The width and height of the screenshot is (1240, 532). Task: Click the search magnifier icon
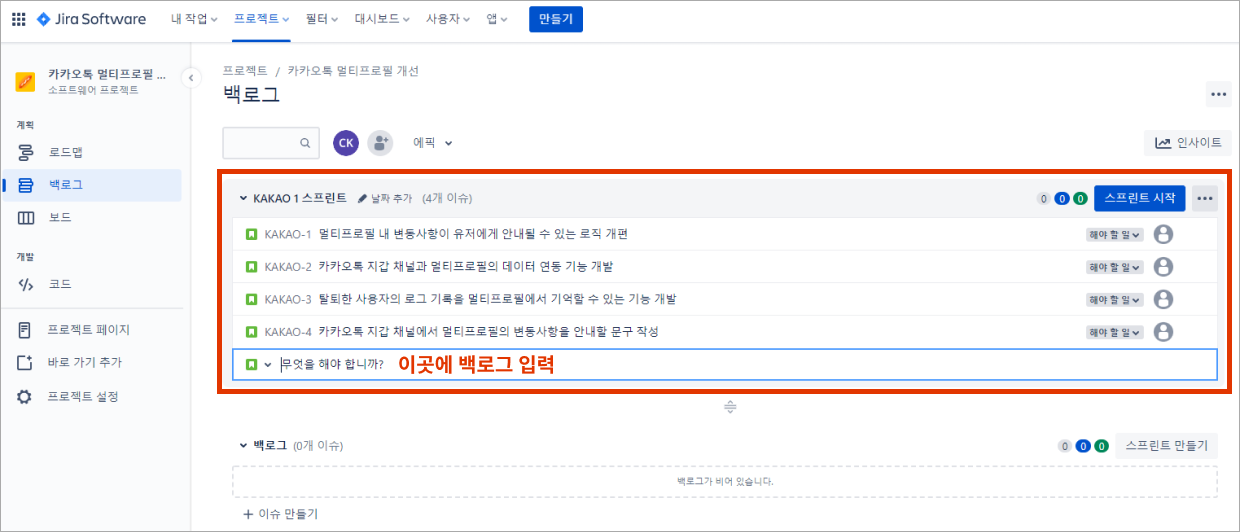tap(305, 143)
